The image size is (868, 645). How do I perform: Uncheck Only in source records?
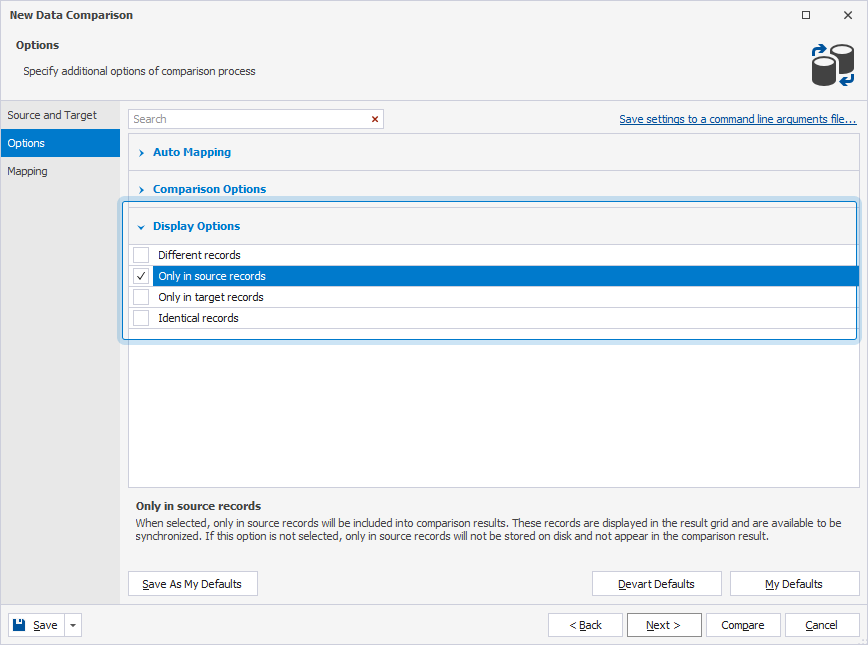pos(140,275)
